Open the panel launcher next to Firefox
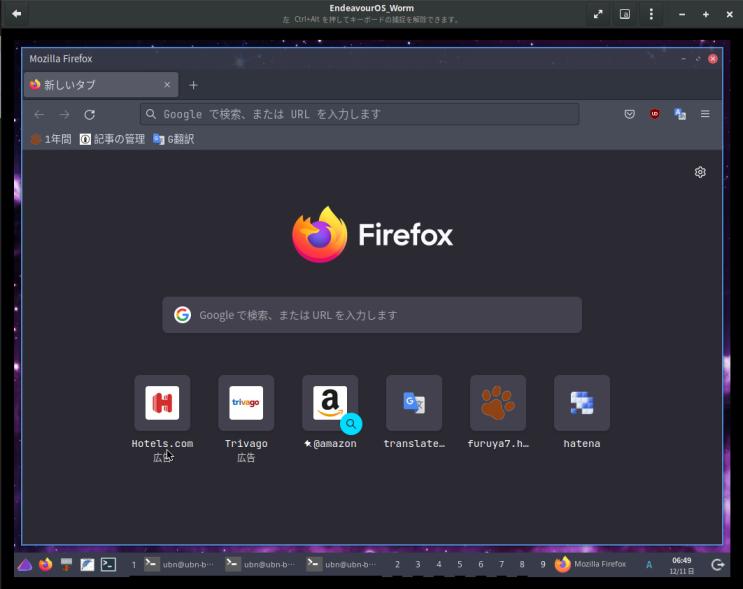Viewport: 743px width, 589px height. 66,564
